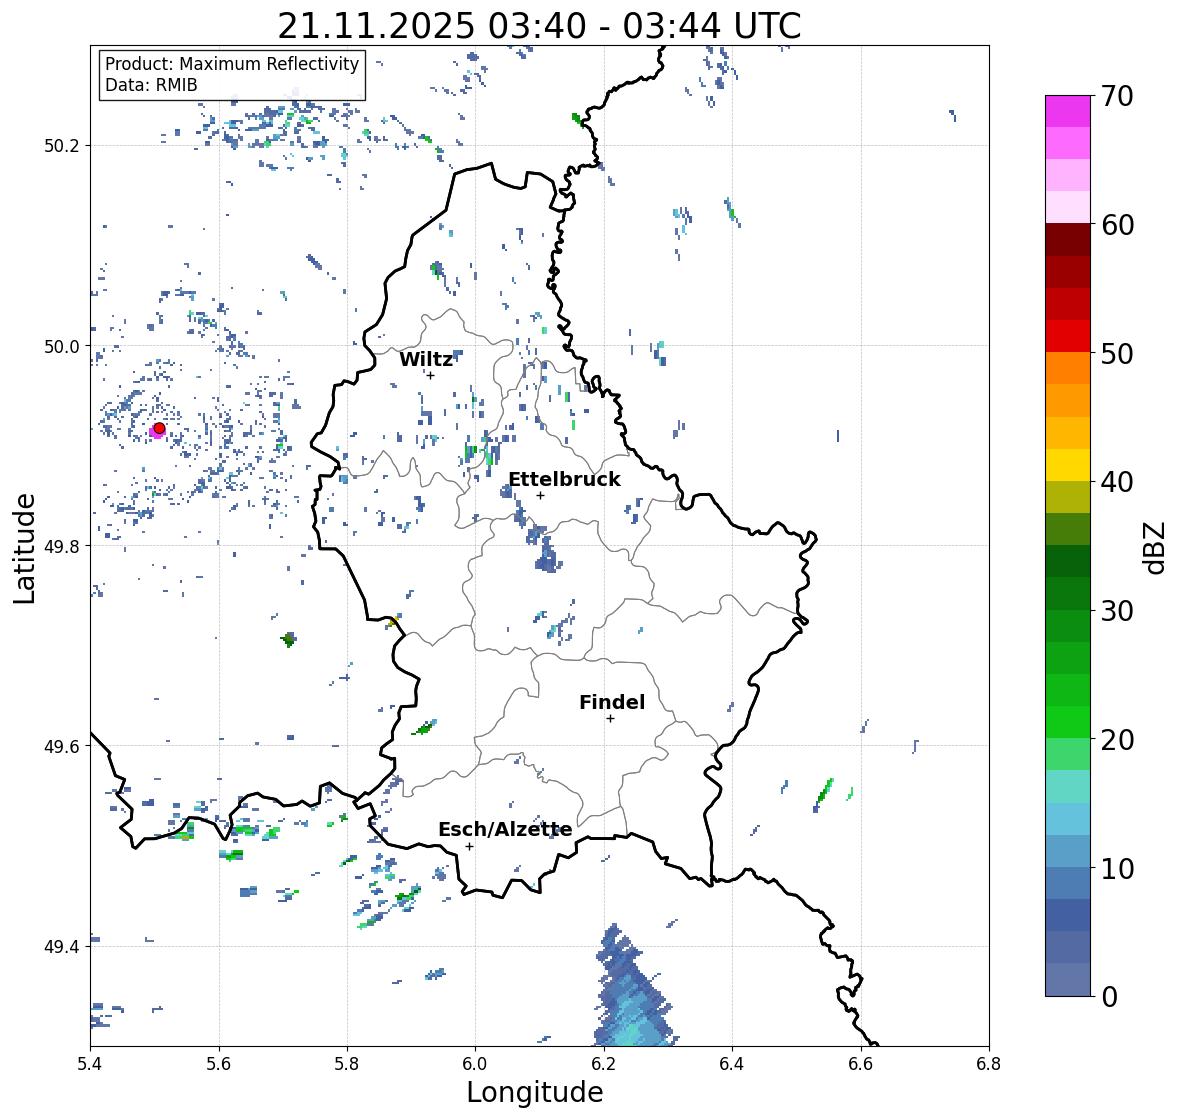Click the red dot marker near longitude 5.5

click(159, 428)
